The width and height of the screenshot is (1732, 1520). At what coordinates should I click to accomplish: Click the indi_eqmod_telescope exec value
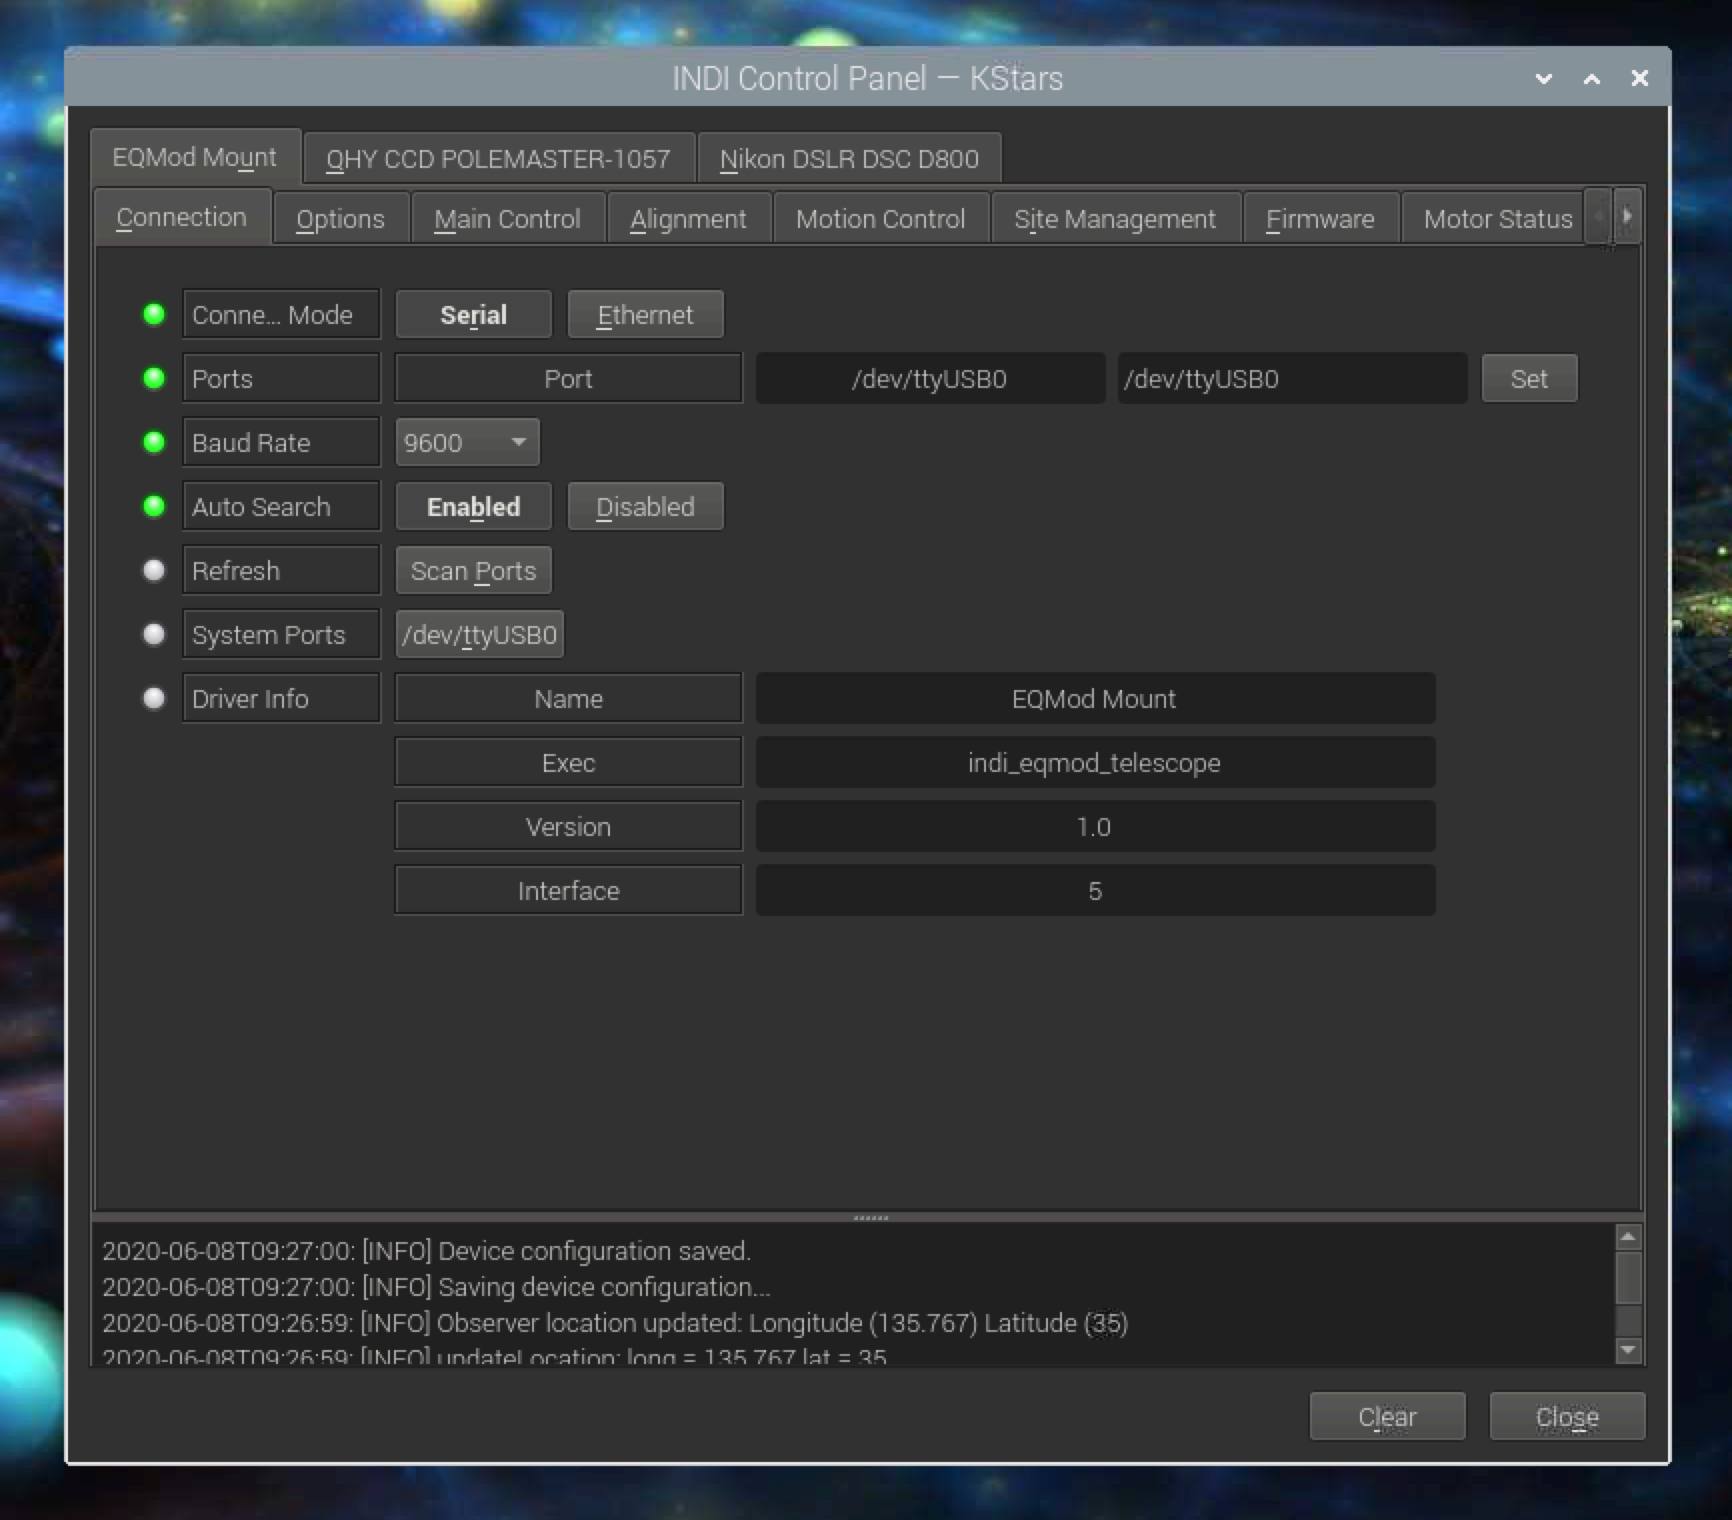coord(1095,763)
